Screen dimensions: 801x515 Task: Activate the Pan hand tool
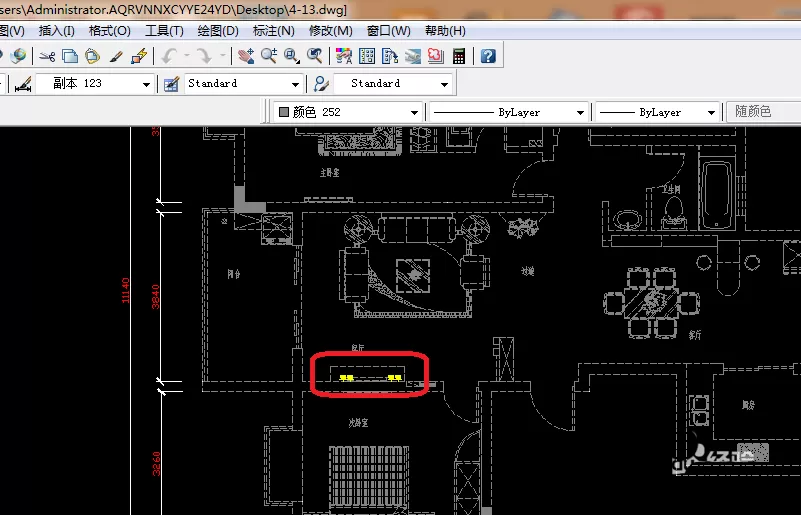click(x=246, y=56)
